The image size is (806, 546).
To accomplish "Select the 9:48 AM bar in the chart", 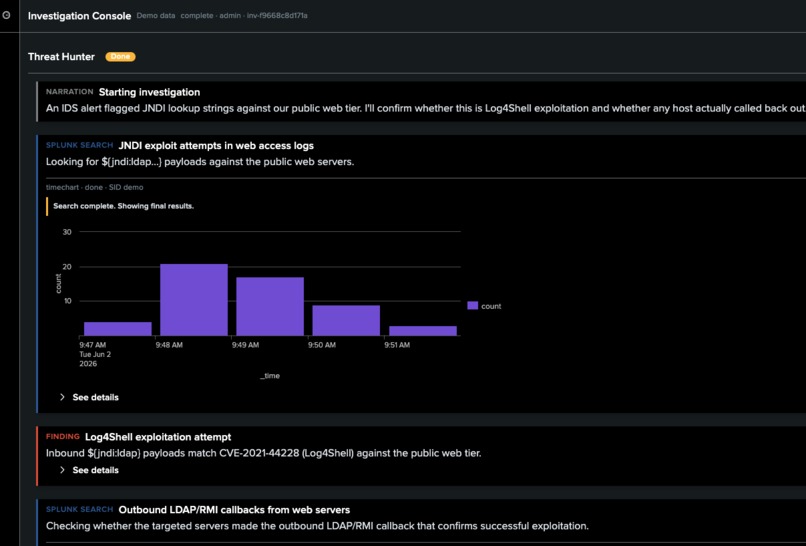I will click(194, 300).
